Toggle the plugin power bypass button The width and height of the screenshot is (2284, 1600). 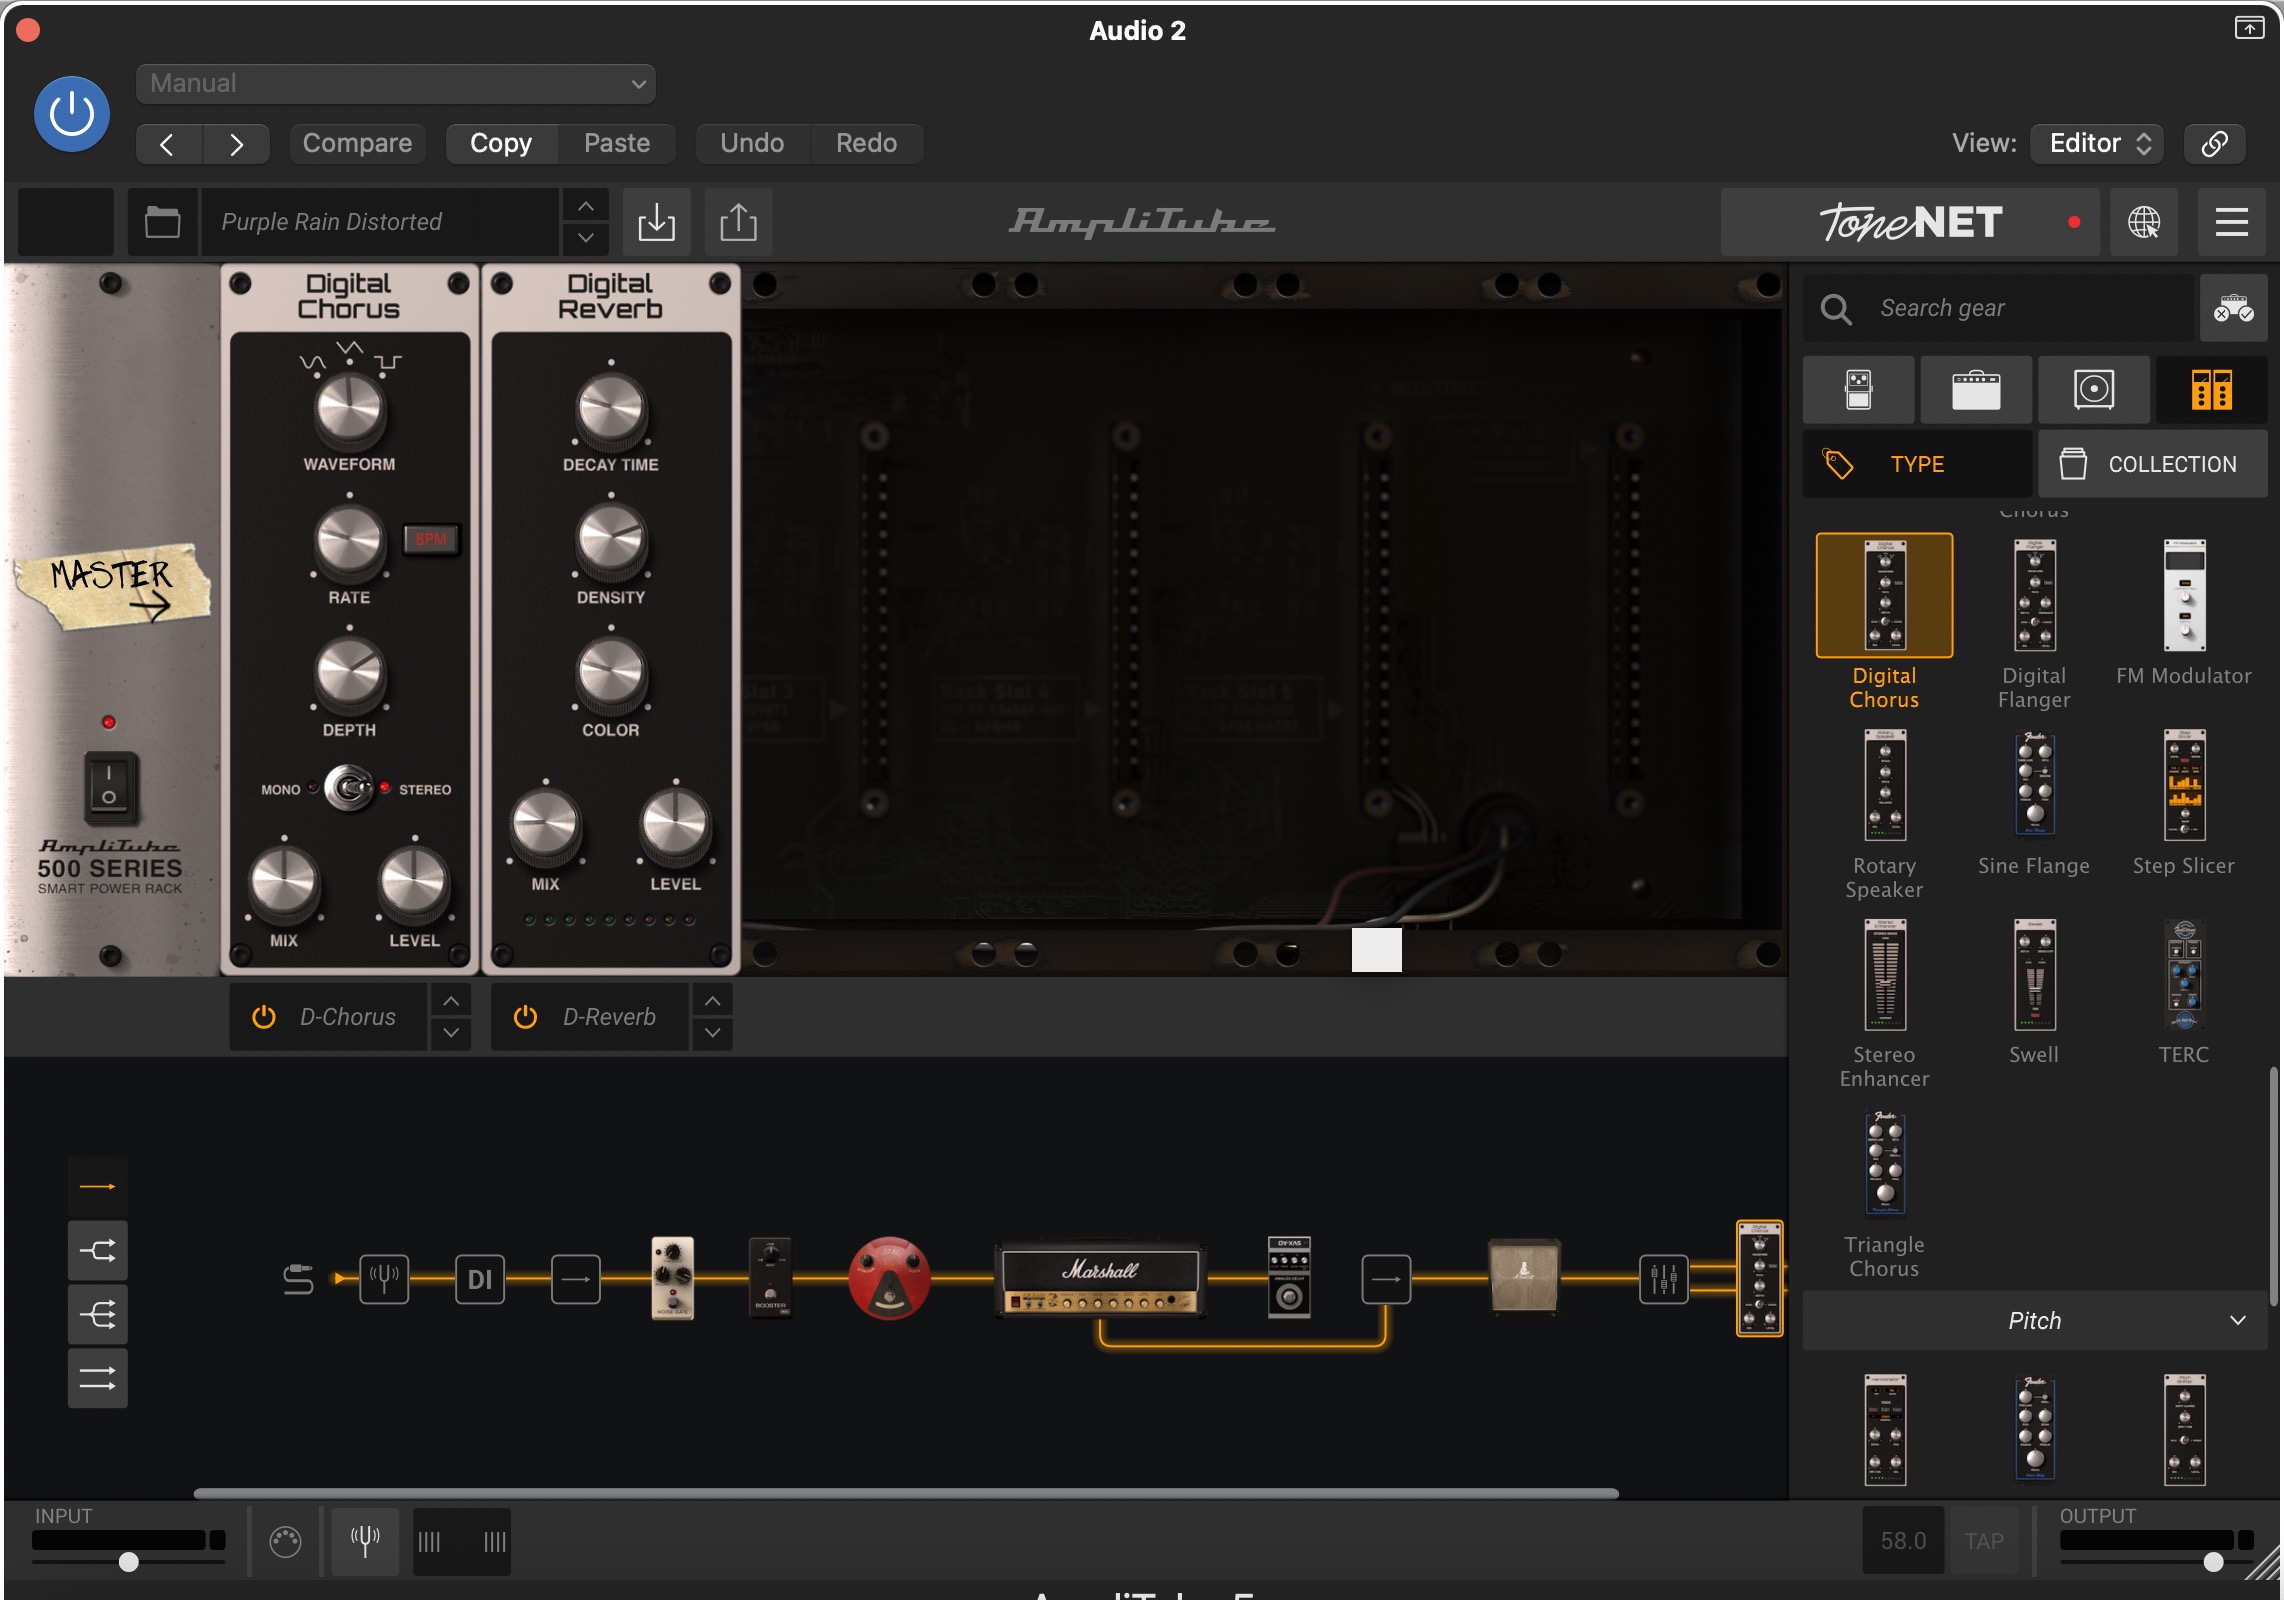[x=72, y=114]
